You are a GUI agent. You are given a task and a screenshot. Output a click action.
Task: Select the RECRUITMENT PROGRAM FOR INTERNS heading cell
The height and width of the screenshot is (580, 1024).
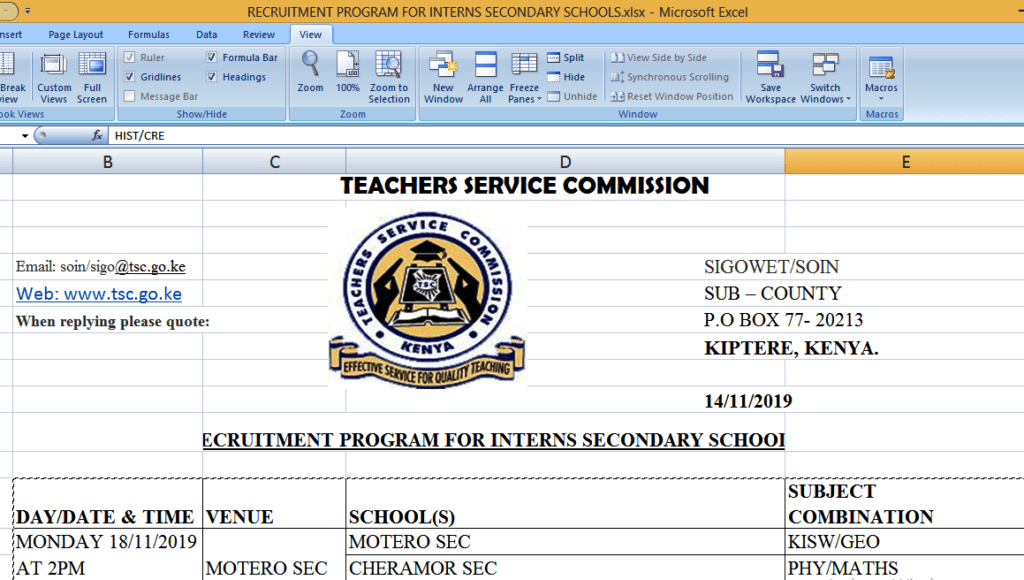494,440
